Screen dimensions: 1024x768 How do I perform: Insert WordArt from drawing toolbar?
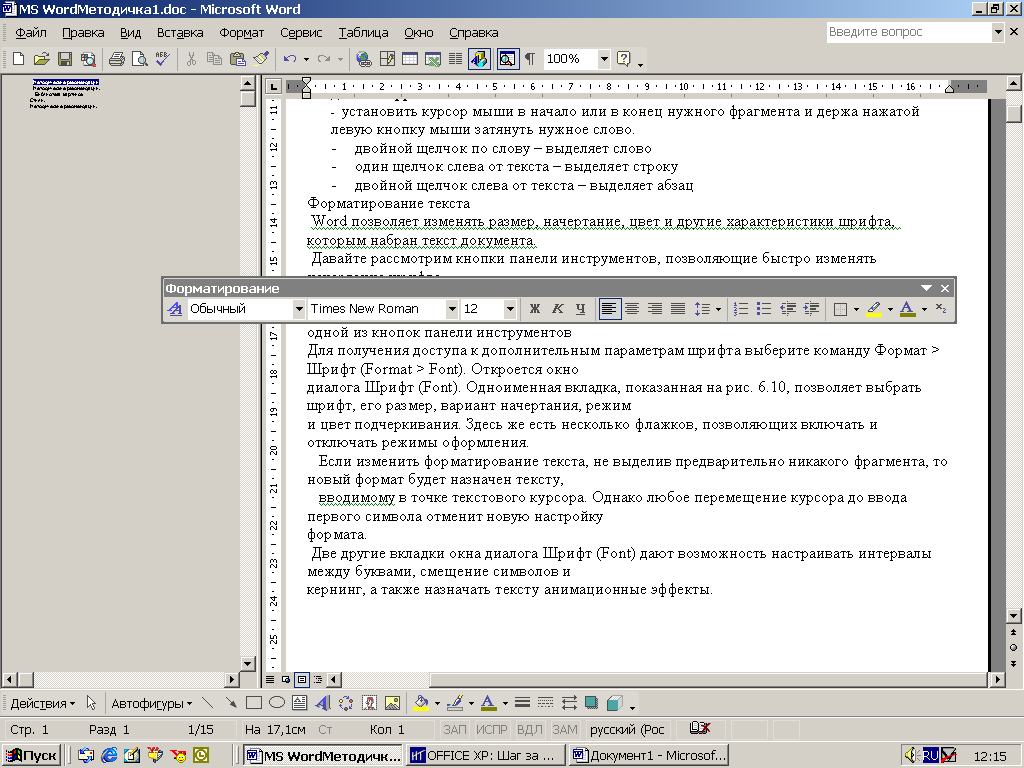[323, 703]
